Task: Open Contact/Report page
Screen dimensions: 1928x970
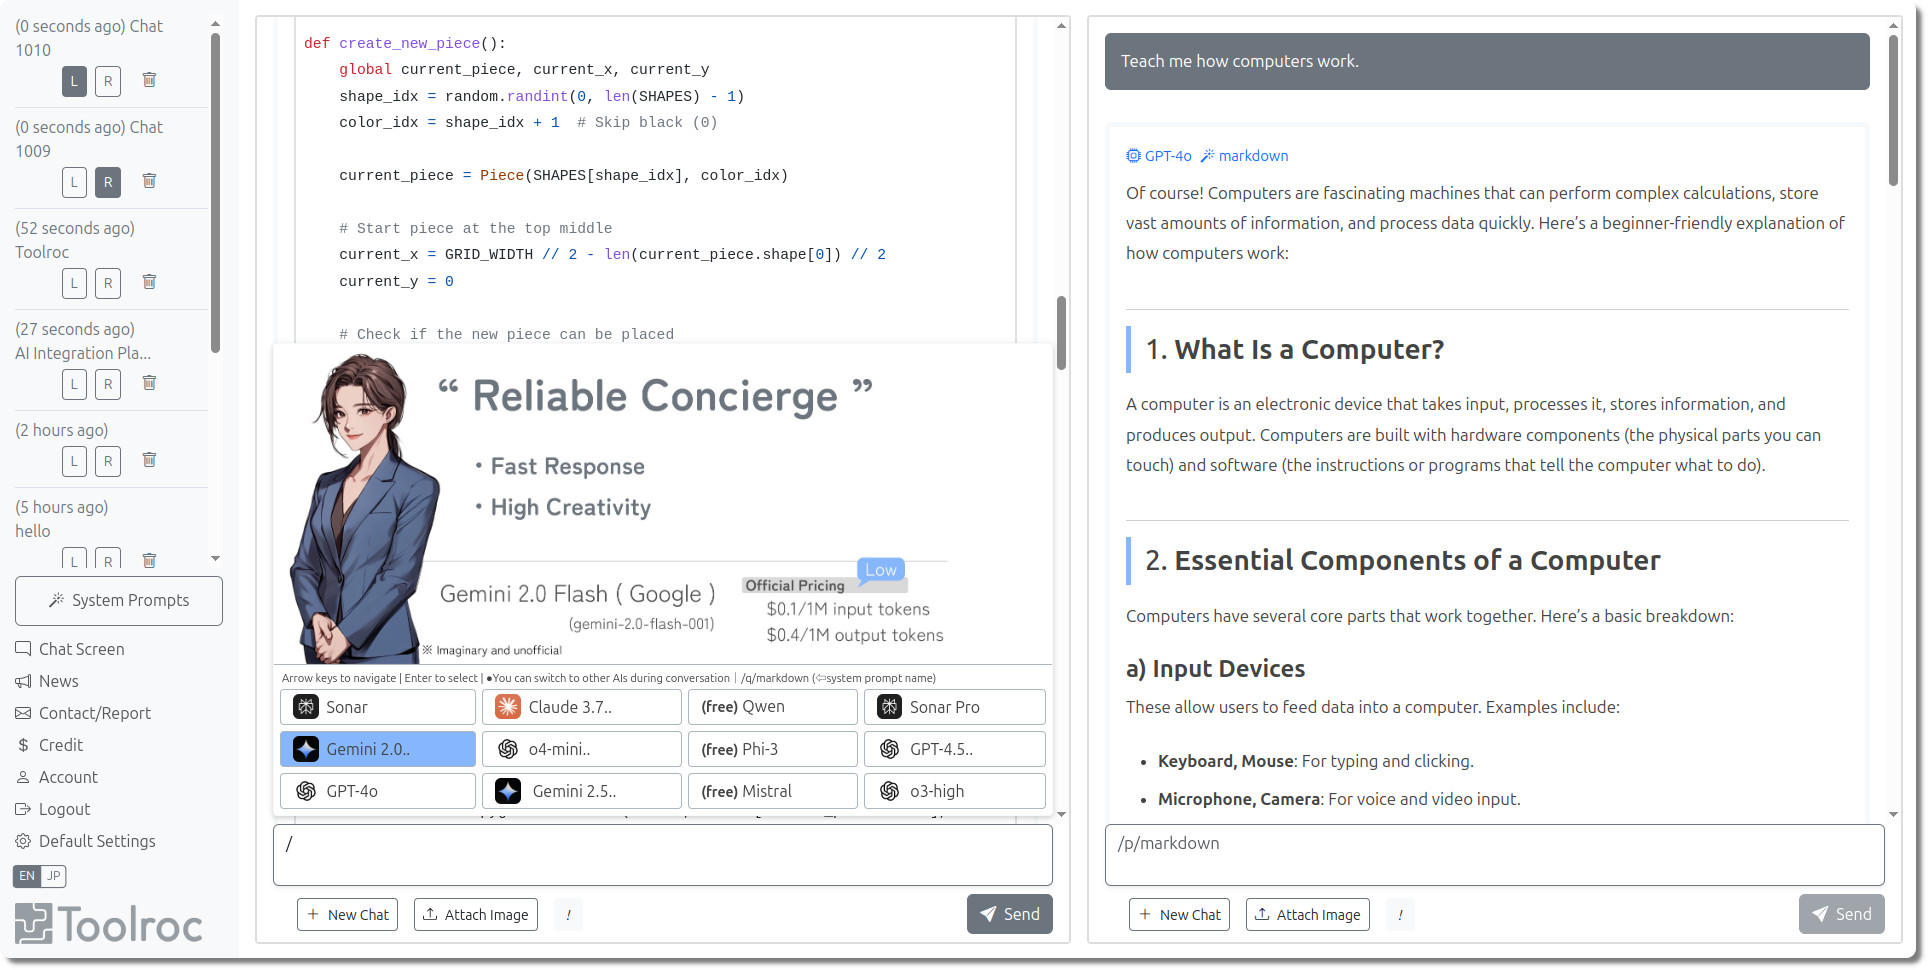Action: 83,713
